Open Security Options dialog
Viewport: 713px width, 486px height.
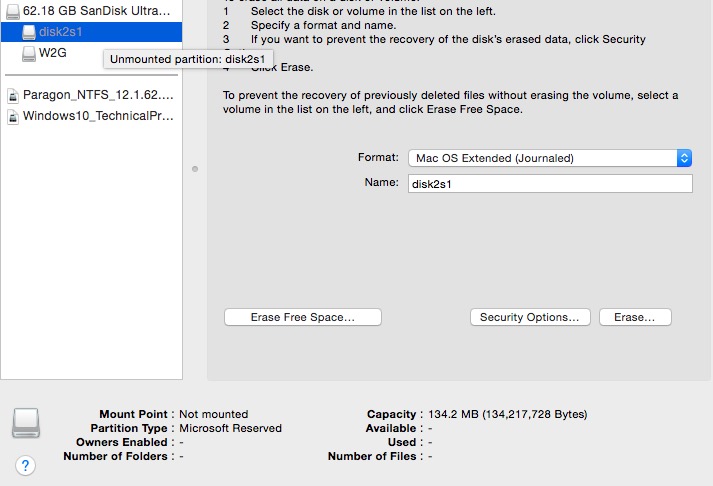(x=530, y=317)
